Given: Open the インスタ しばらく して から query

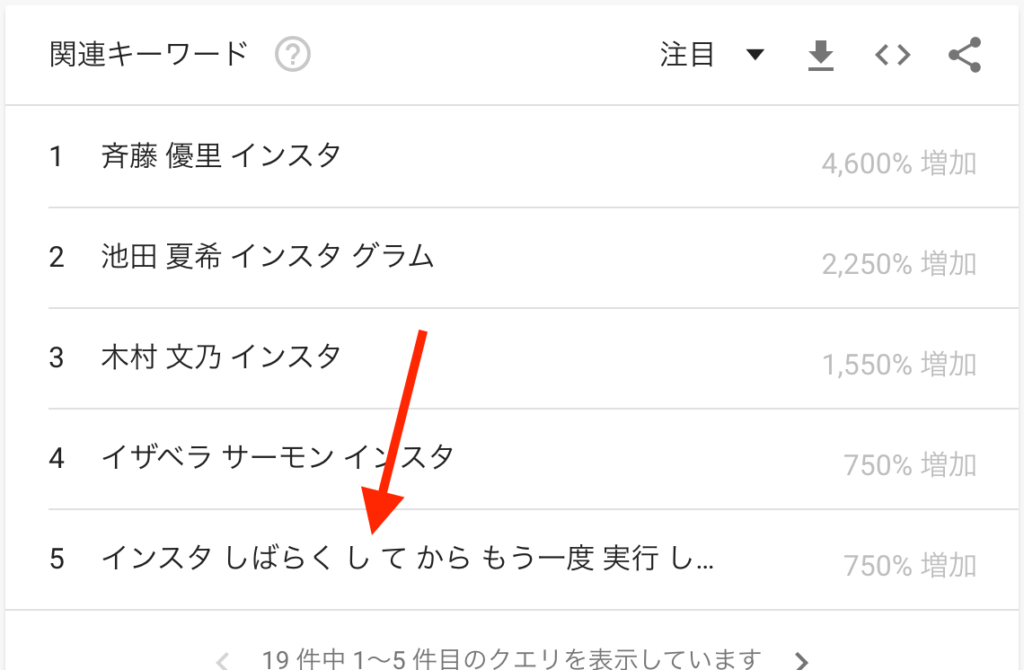Looking at the screenshot, I should [x=408, y=558].
